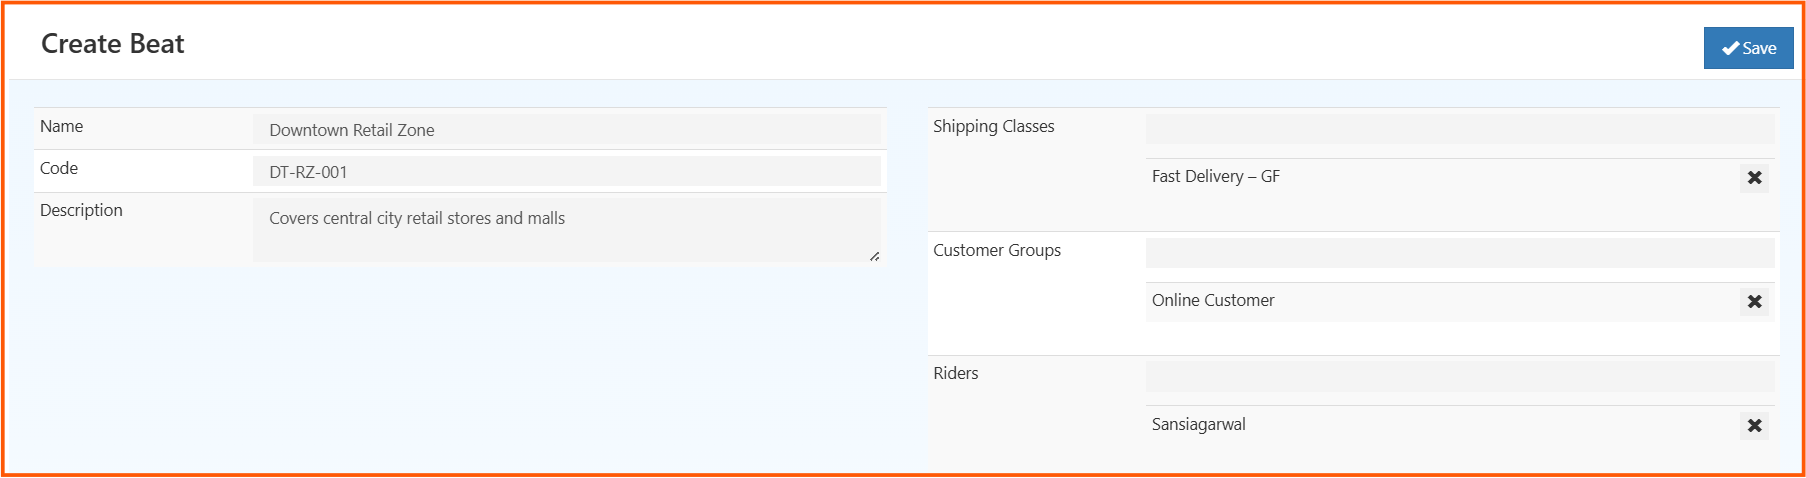
Task: Remove the Fast Delivery – GF shipping class
Action: point(1754,178)
